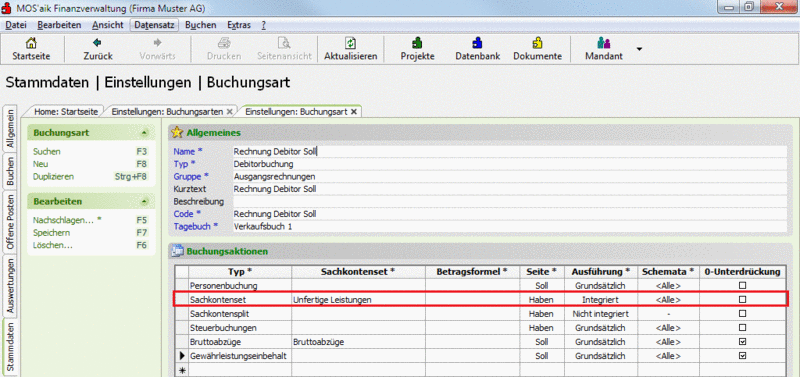Go back with the Zurück arrow
The image size is (800, 377).
97,43
